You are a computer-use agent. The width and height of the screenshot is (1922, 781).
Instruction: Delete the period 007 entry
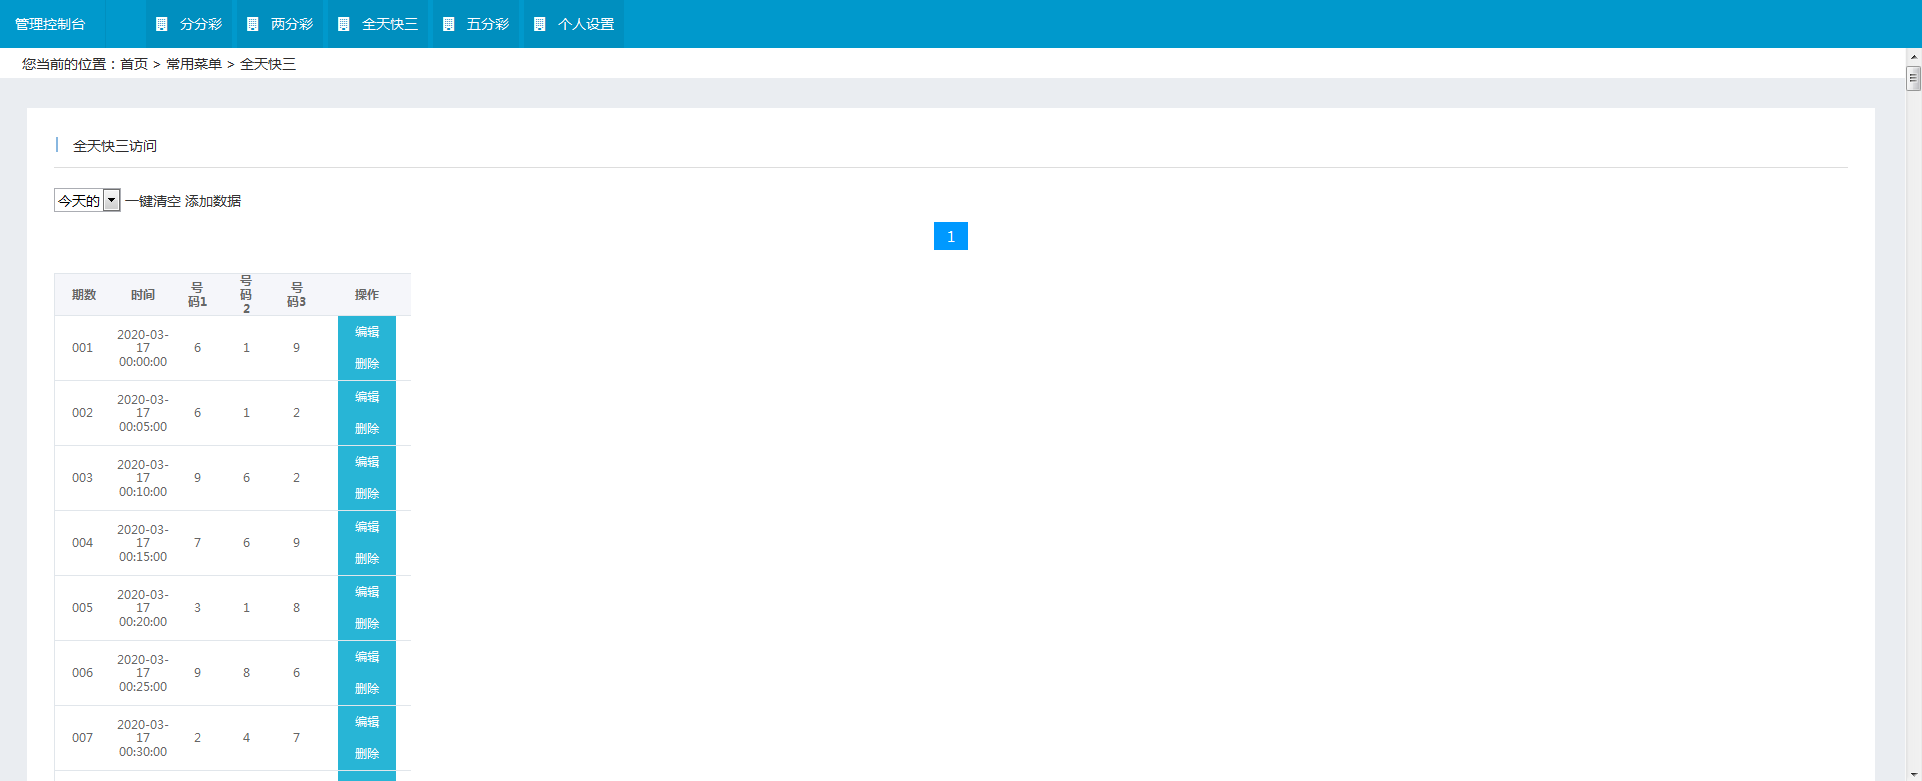click(x=367, y=754)
